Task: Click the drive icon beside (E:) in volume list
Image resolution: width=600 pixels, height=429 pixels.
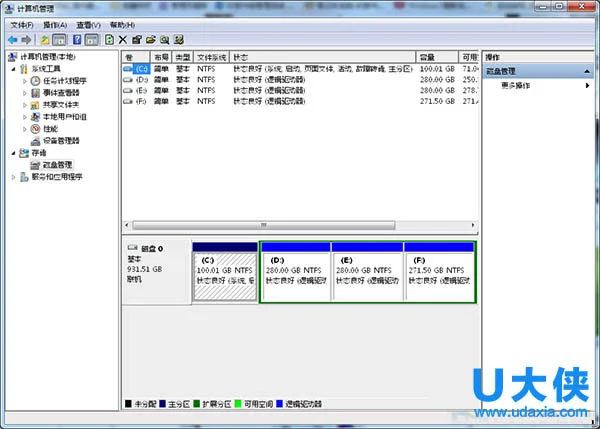Action: coord(128,90)
